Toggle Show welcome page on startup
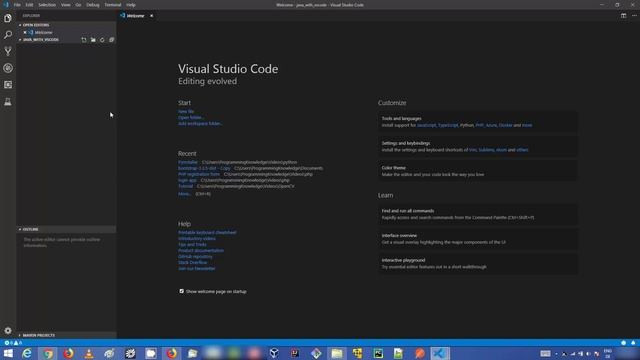This screenshot has height=360, width=640. (182, 291)
